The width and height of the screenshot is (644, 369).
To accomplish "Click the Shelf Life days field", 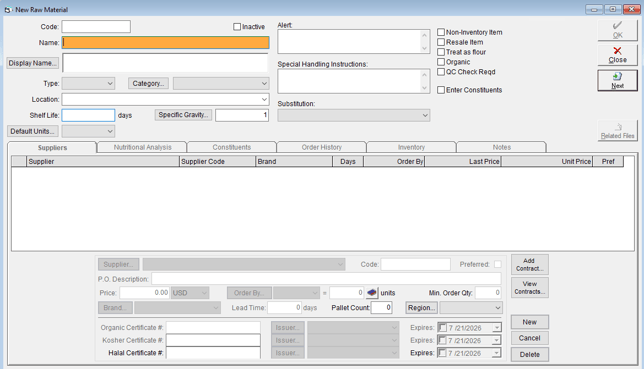I will [88, 115].
